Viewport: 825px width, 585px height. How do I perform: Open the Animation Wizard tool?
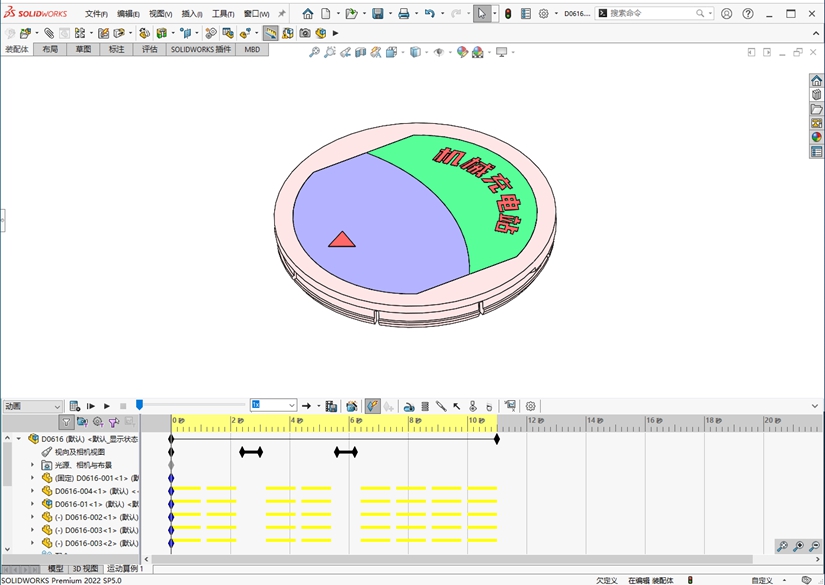point(352,406)
